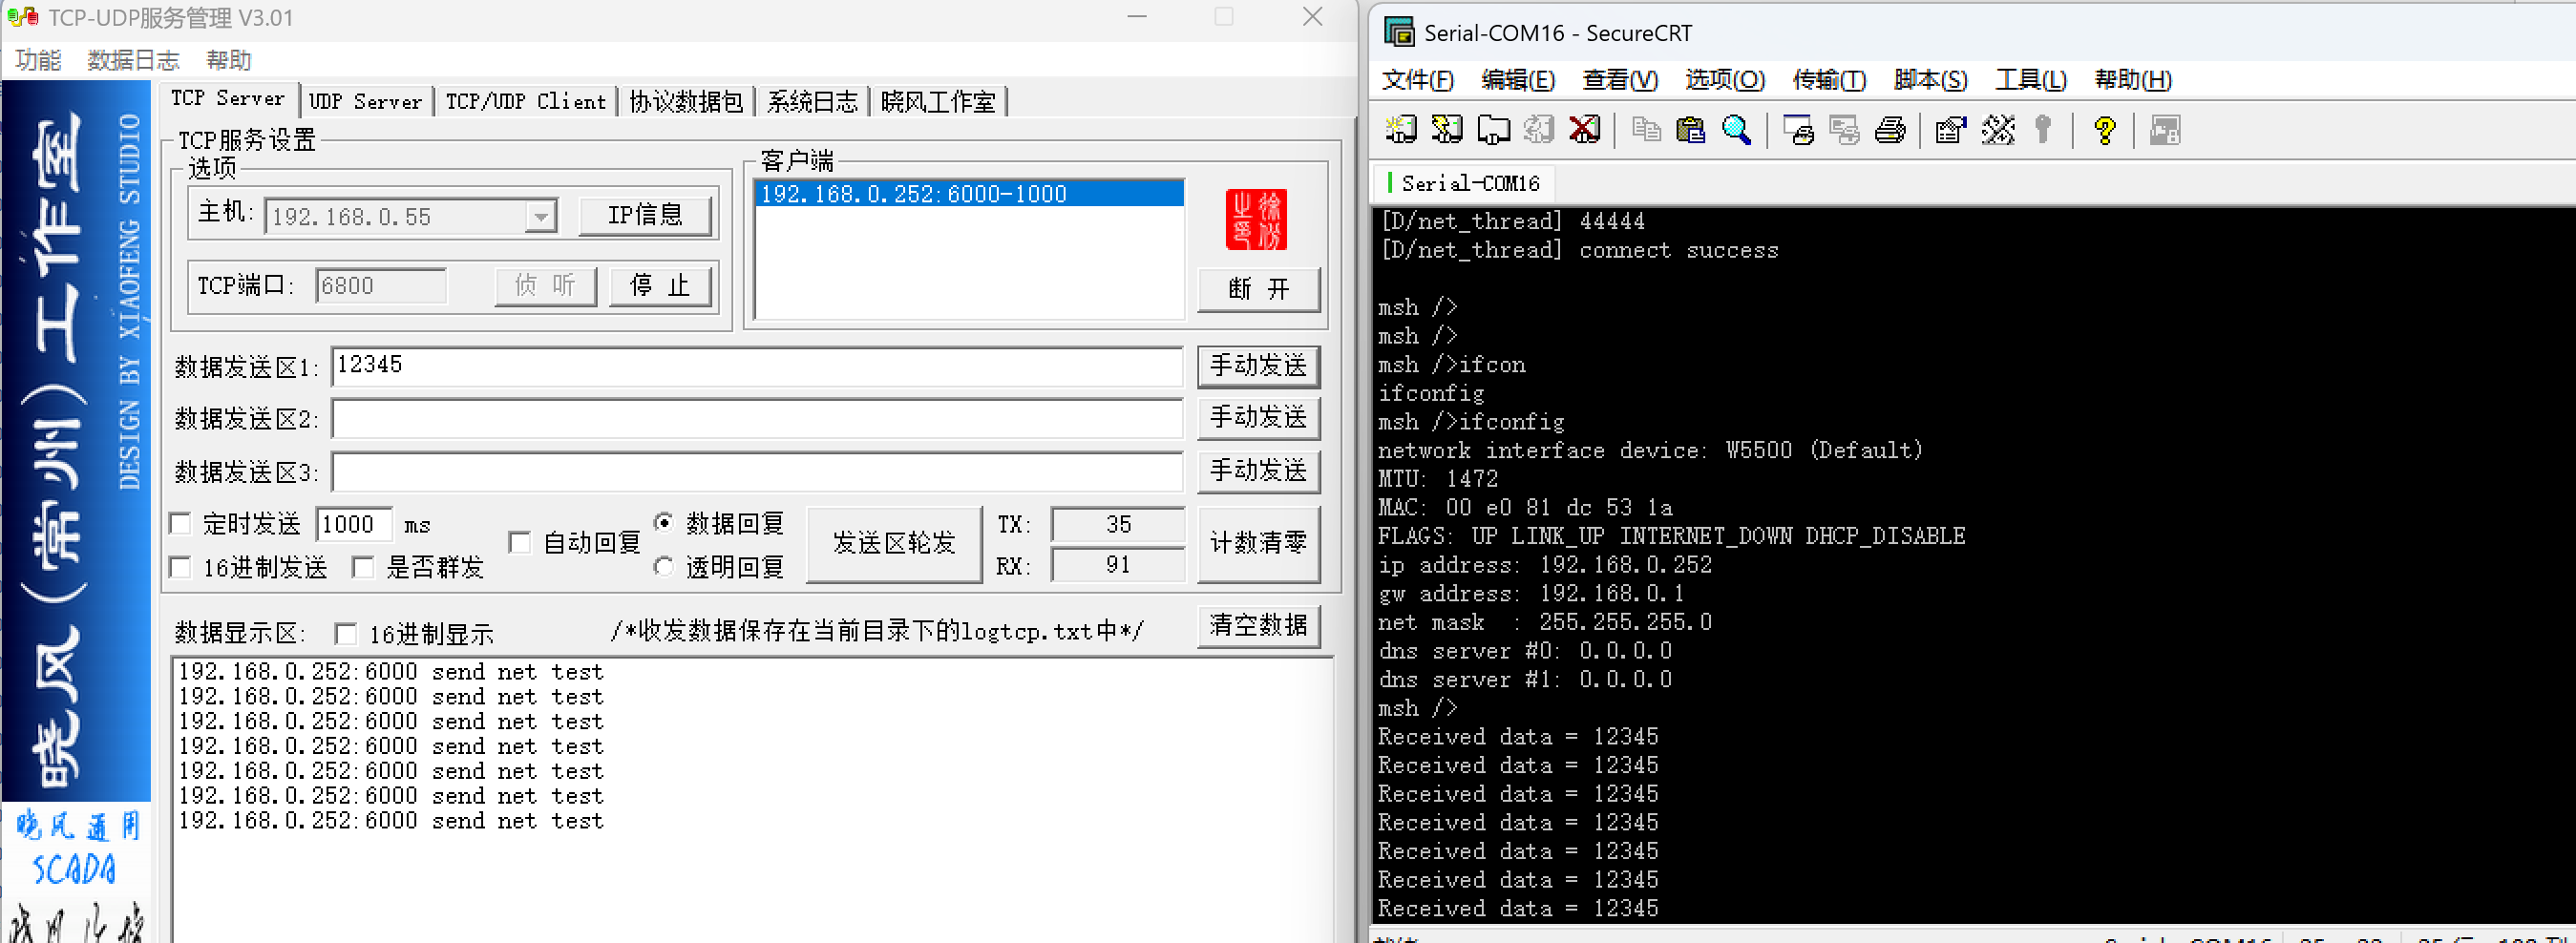Viewport: 2576px width, 943px height.
Task: Click the Quick Connect lightning icon in SecureCRT
Action: tap(1446, 130)
